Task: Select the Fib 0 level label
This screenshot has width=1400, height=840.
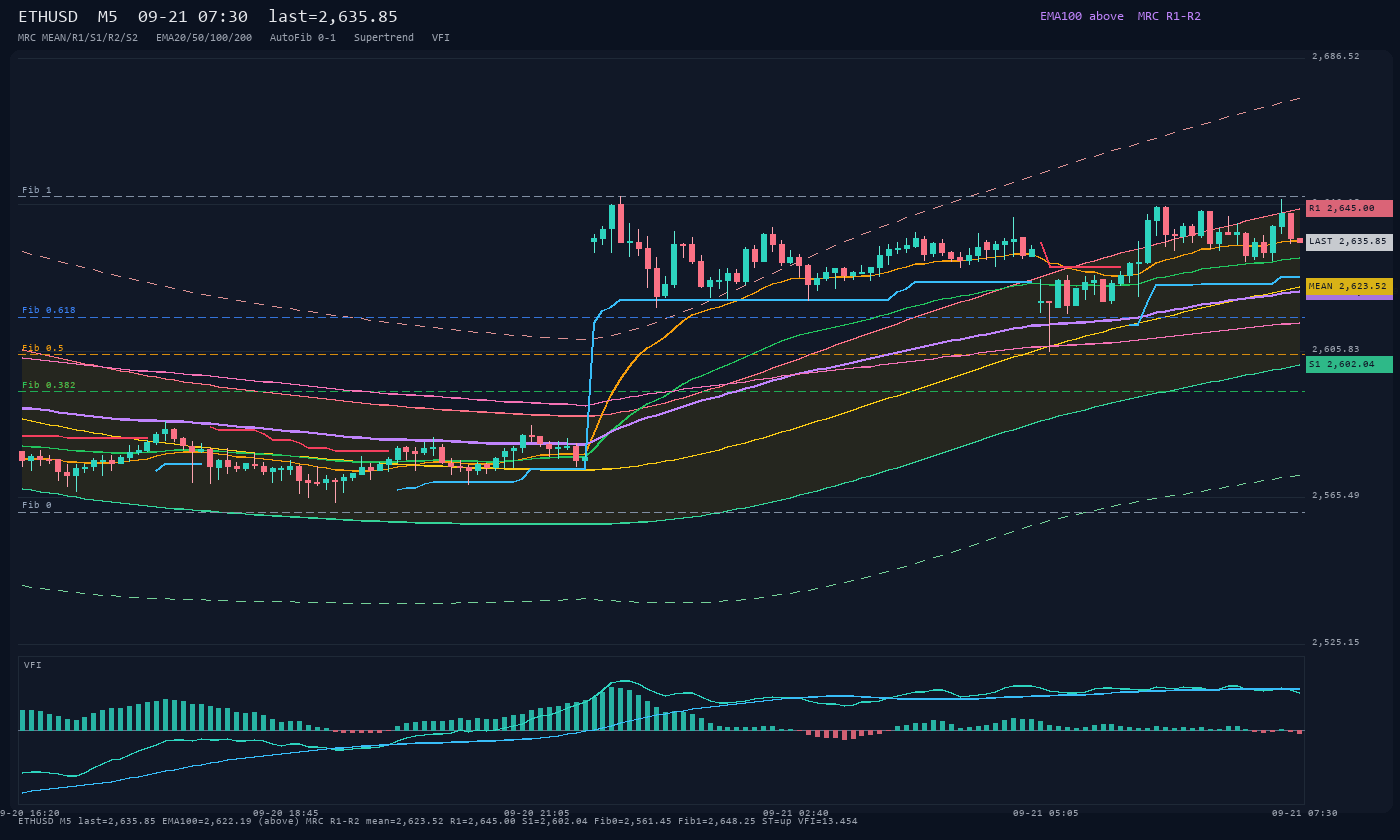Action: (x=37, y=505)
